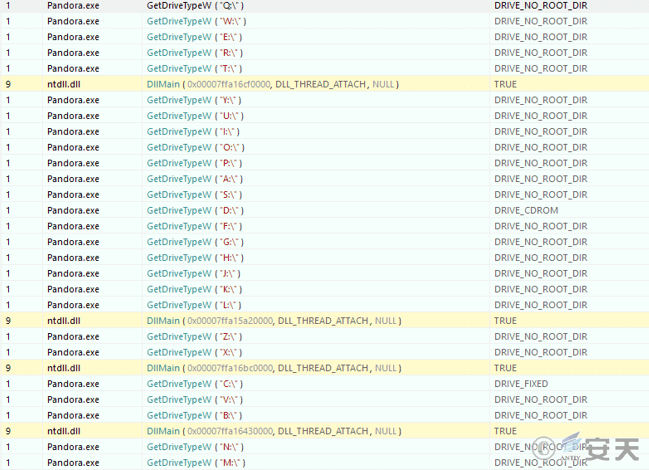Select the row querying drive "A:\"

coord(195,179)
